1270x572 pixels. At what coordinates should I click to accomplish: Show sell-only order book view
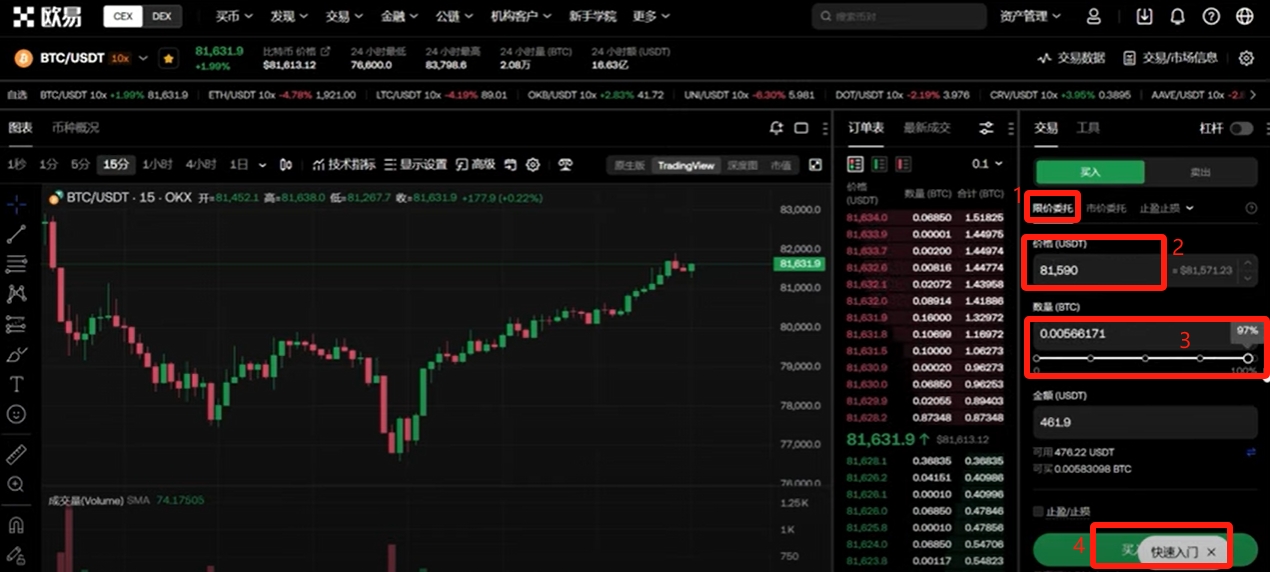point(903,164)
